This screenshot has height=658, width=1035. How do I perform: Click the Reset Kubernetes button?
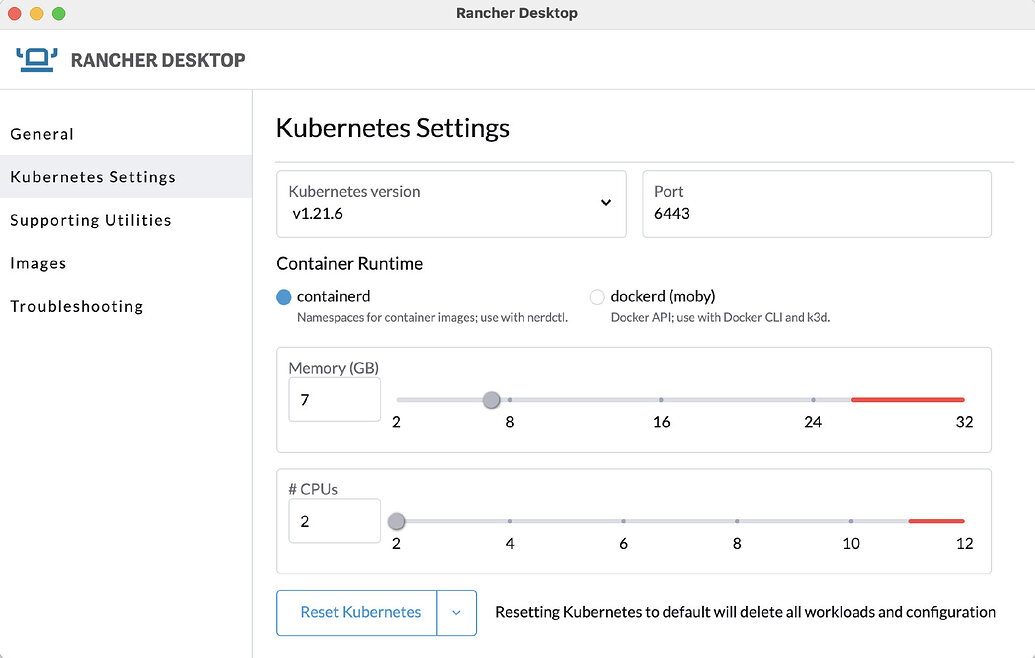pyautogui.click(x=360, y=612)
